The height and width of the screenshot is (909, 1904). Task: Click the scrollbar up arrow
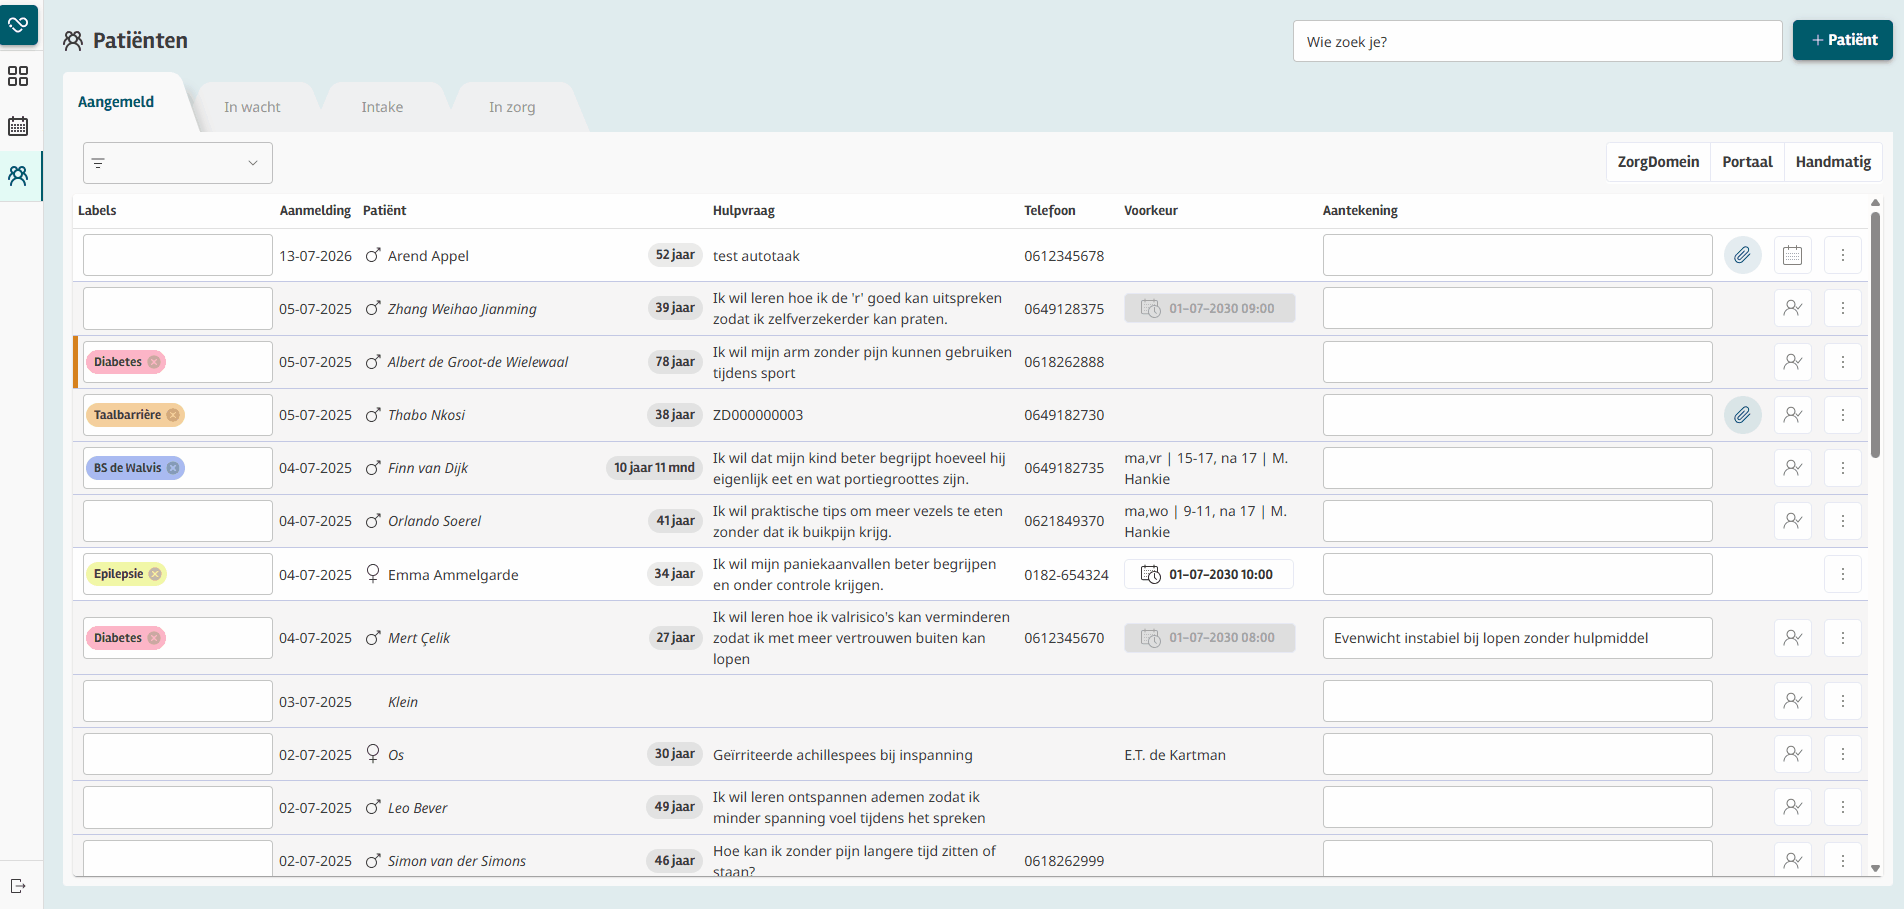click(1875, 203)
